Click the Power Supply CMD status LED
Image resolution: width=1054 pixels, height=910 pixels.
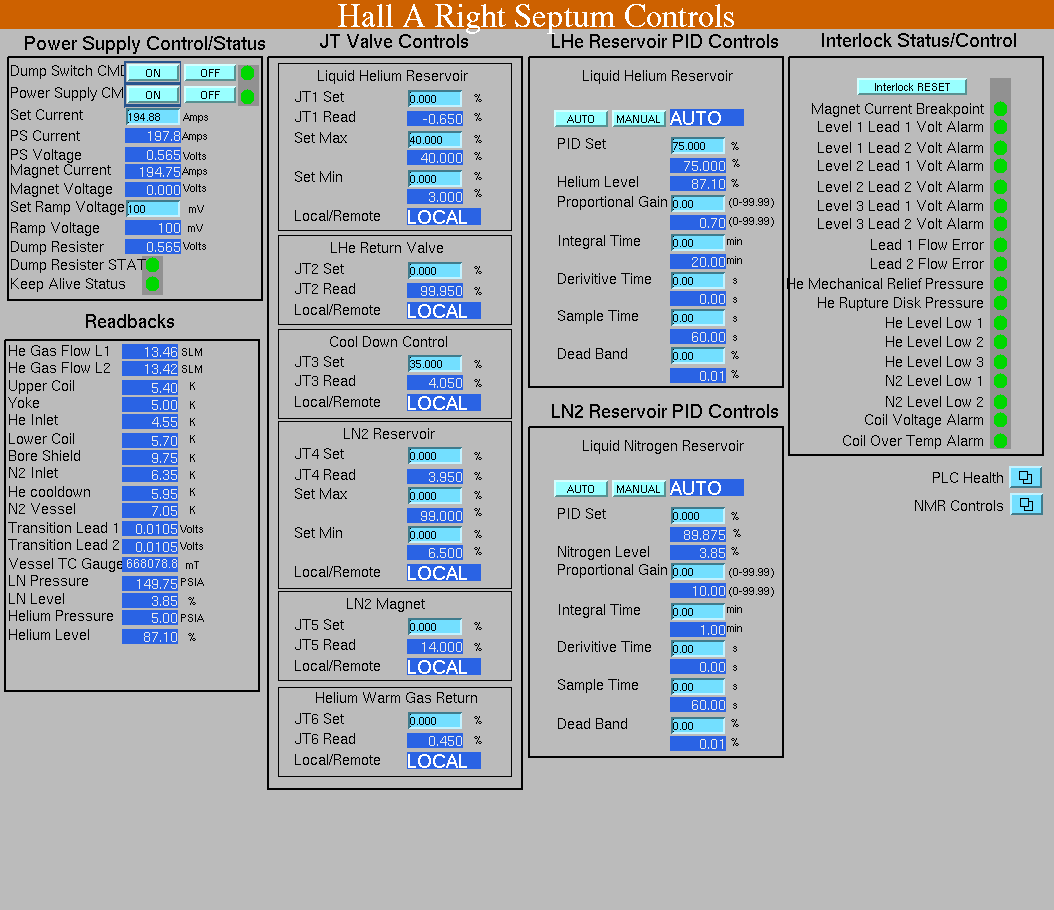pyautogui.click(x=247, y=96)
